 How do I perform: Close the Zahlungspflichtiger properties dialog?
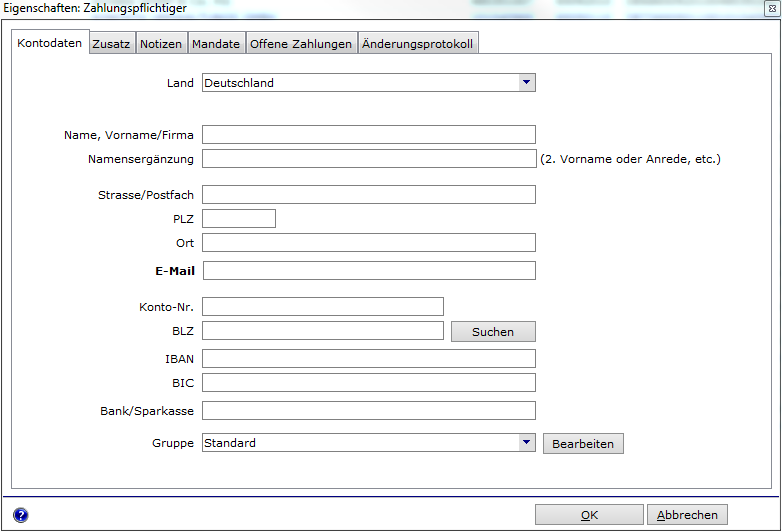coord(772,8)
